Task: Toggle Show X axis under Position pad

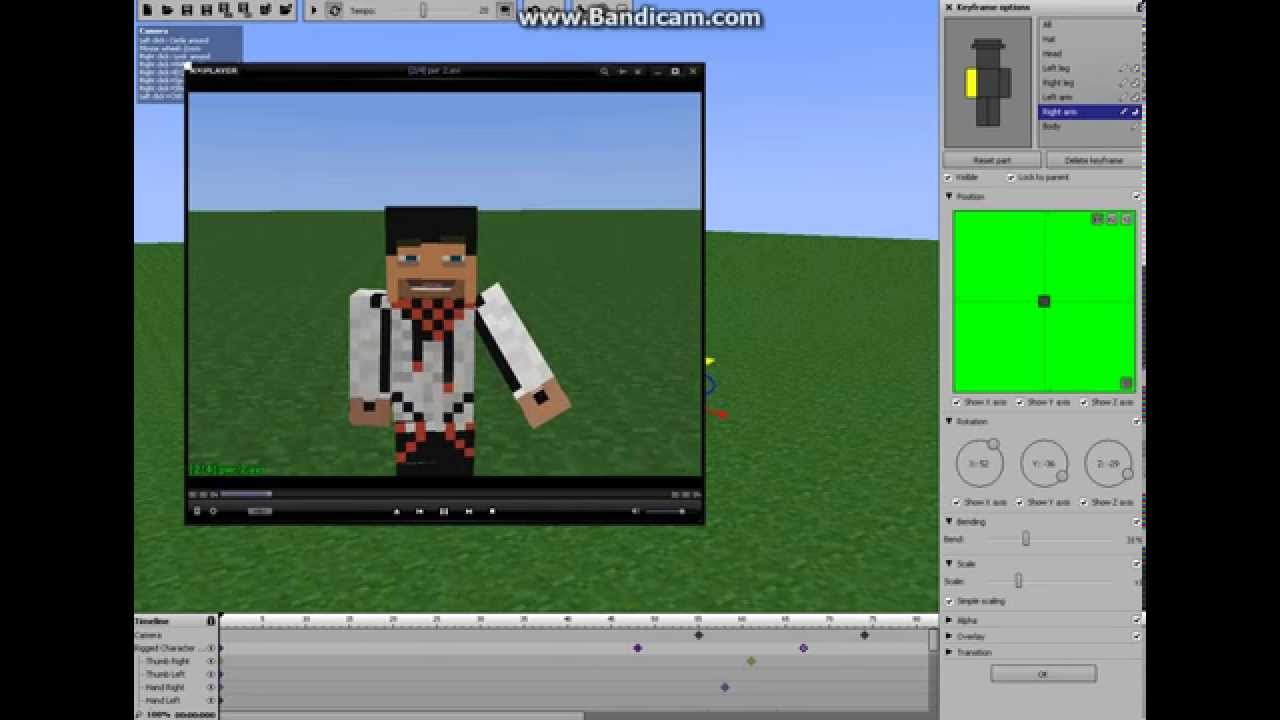Action: pyautogui.click(x=957, y=402)
